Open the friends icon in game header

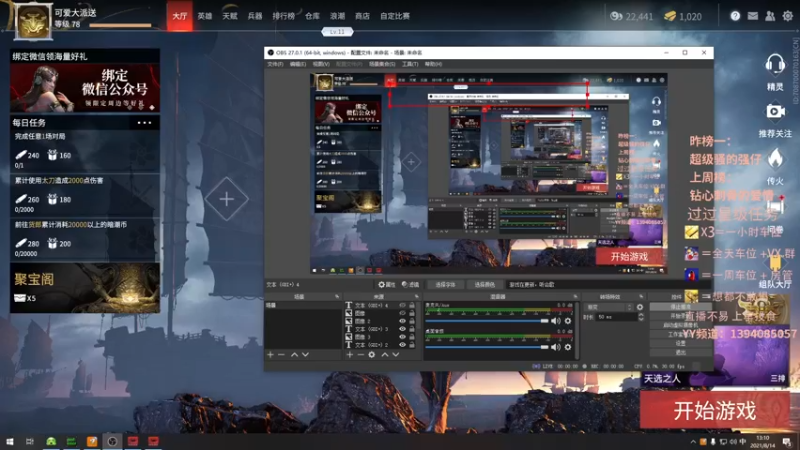click(x=770, y=16)
